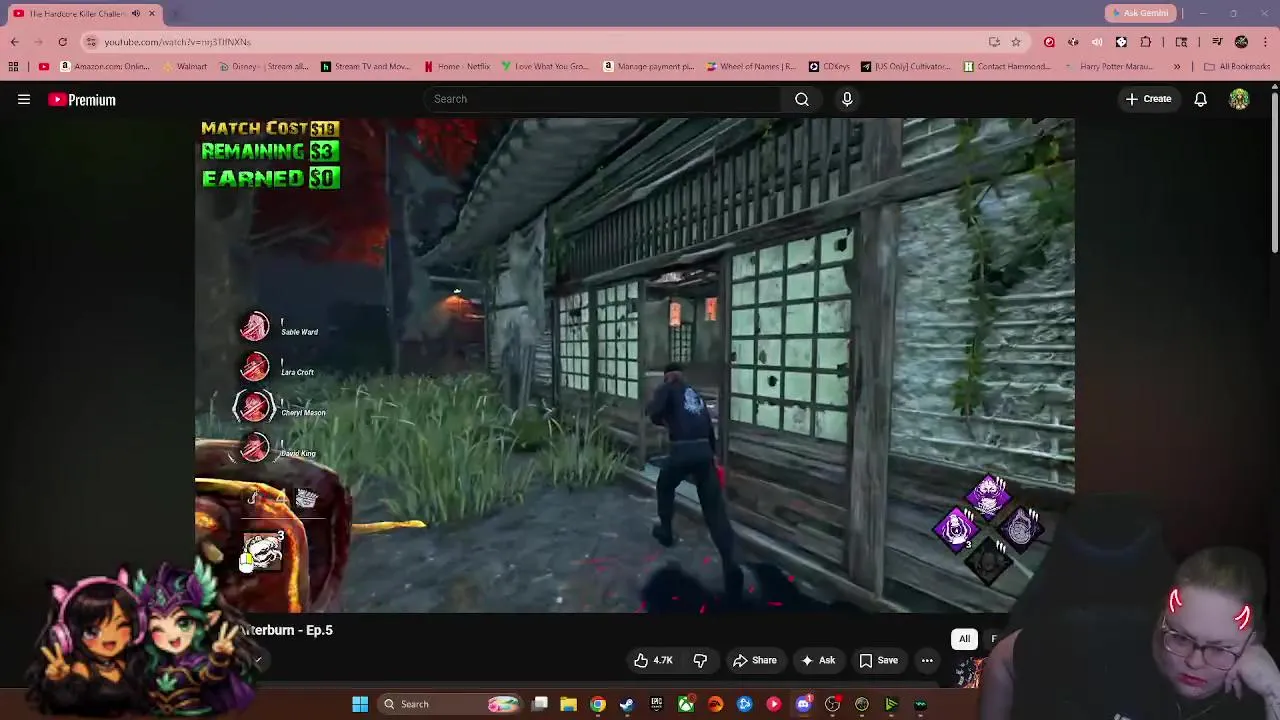Save the video to playlist

(x=879, y=660)
